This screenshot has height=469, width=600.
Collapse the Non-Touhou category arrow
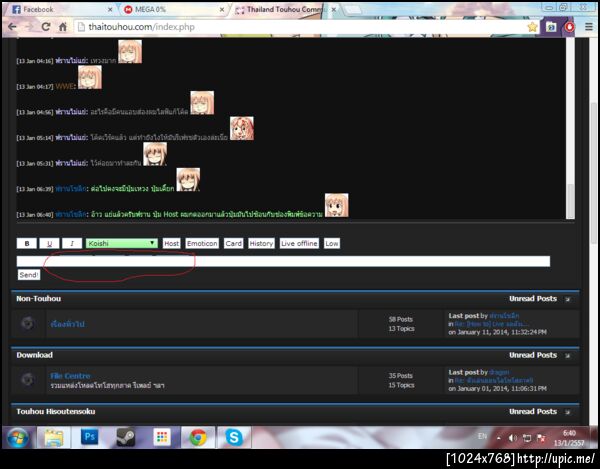tap(568, 299)
